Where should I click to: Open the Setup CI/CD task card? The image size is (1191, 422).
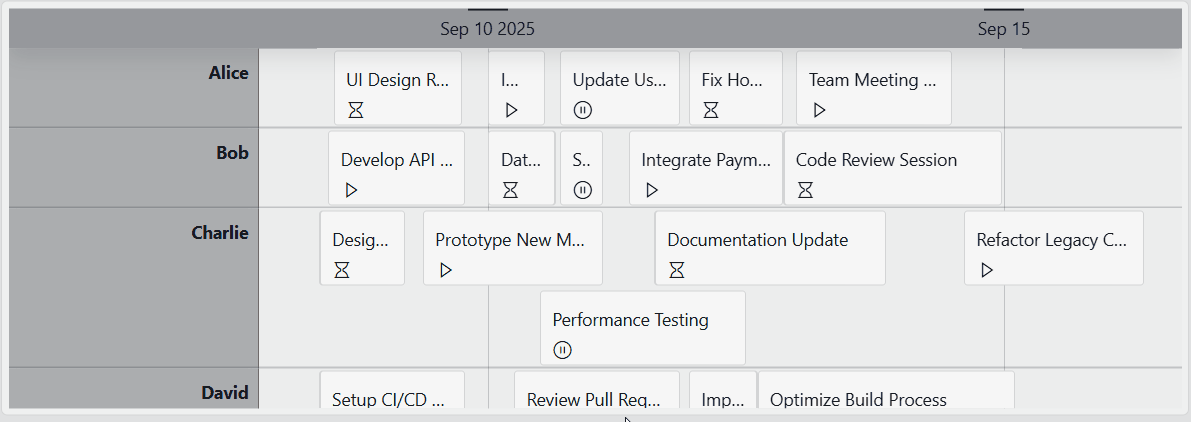pyautogui.click(x=392, y=392)
